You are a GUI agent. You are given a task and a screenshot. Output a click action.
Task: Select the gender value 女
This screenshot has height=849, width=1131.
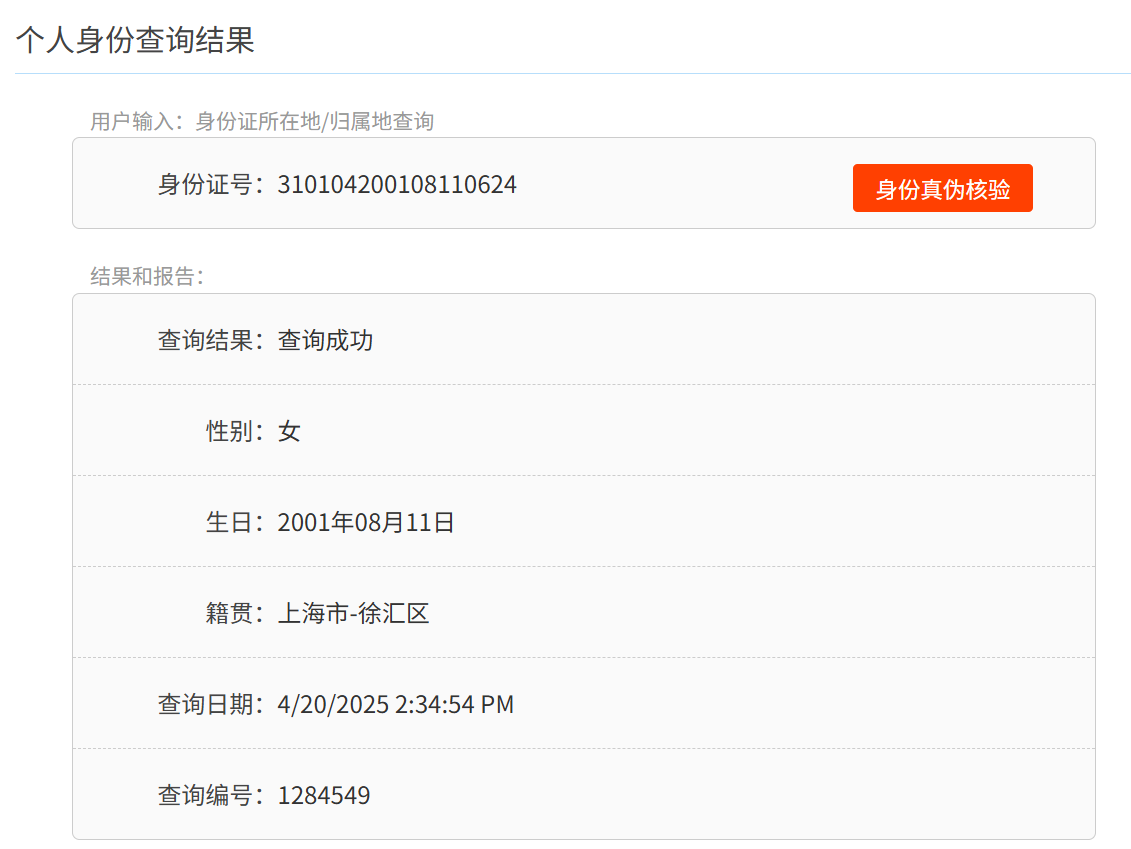point(289,431)
